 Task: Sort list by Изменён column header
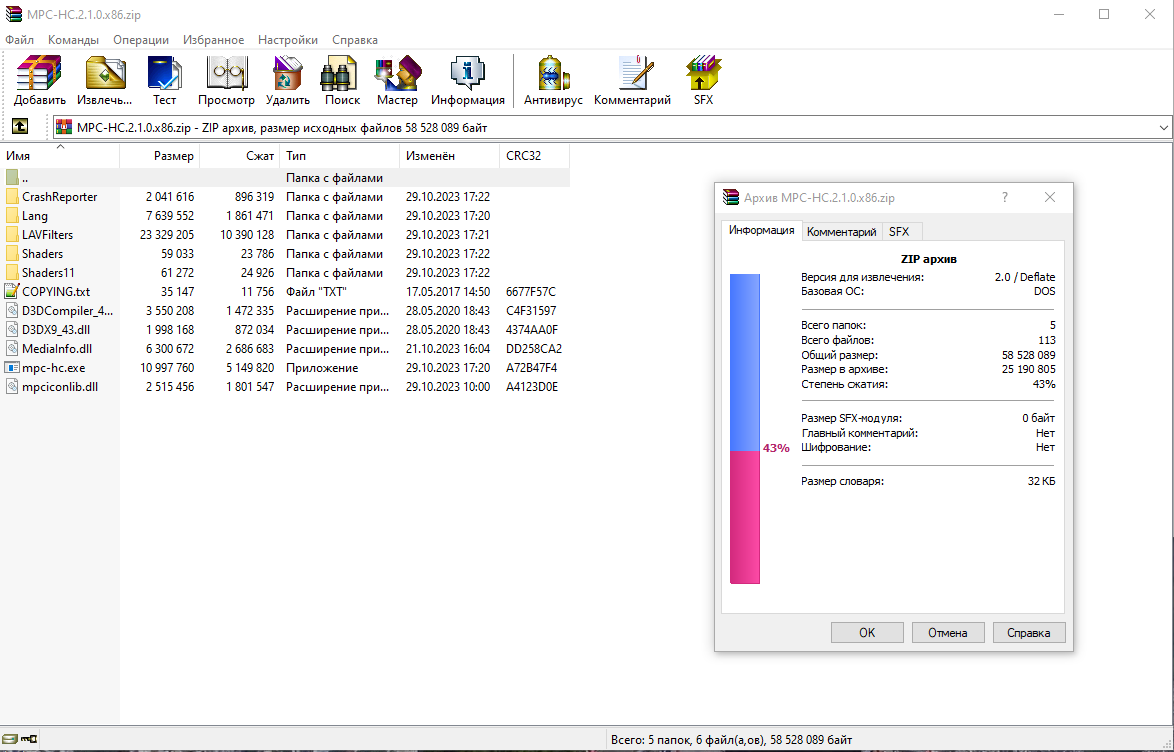449,156
